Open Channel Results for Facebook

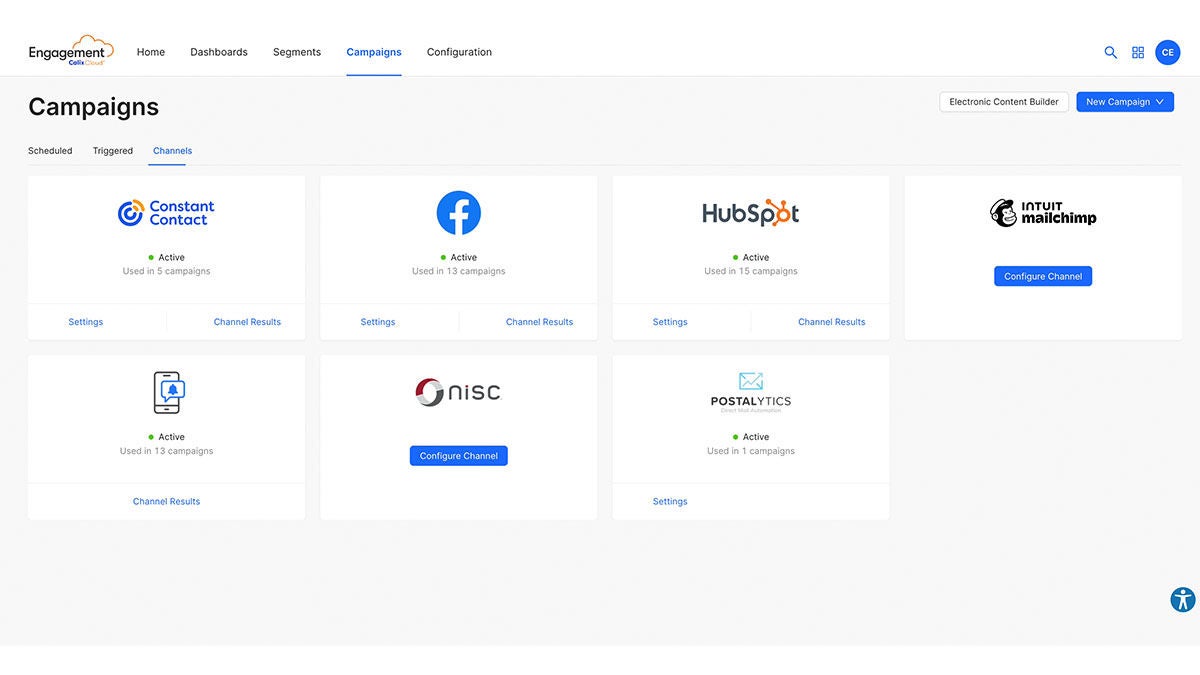click(539, 321)
